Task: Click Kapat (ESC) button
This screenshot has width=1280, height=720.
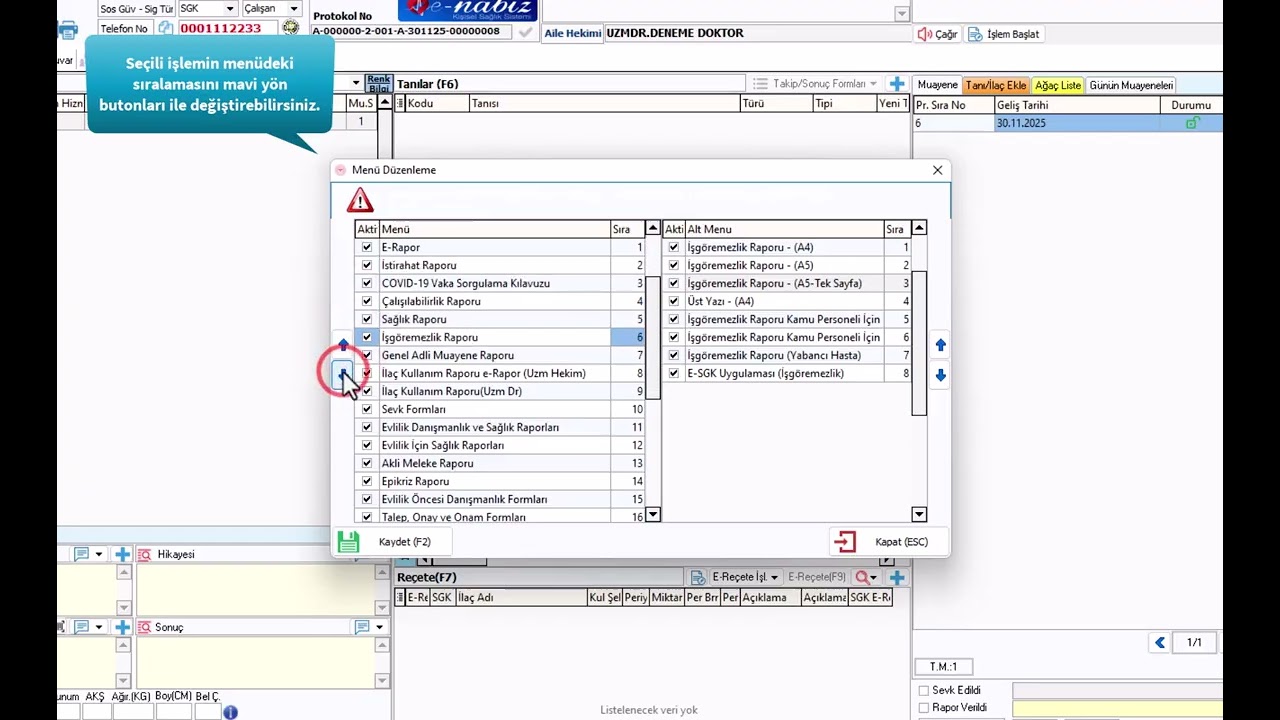Action: click(x=888, y=542)
